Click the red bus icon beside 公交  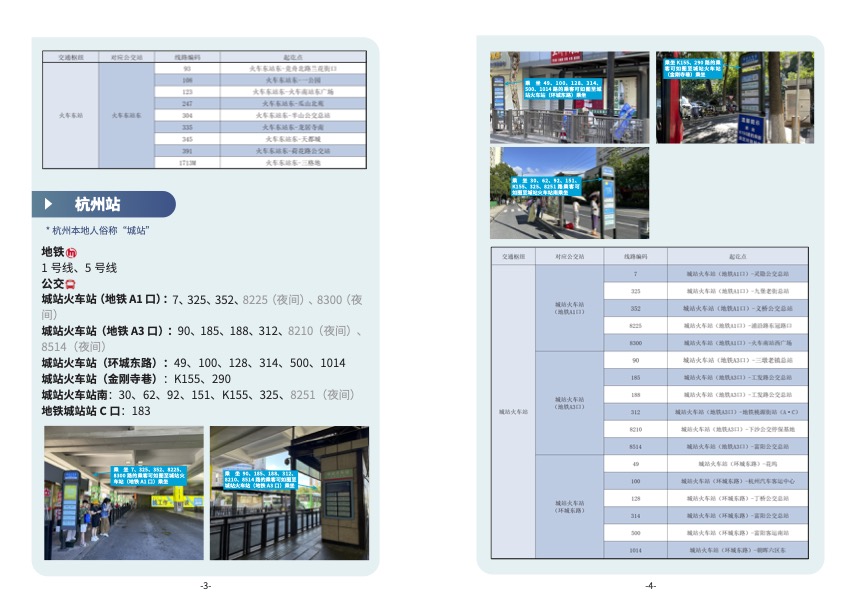coord(71,284)
